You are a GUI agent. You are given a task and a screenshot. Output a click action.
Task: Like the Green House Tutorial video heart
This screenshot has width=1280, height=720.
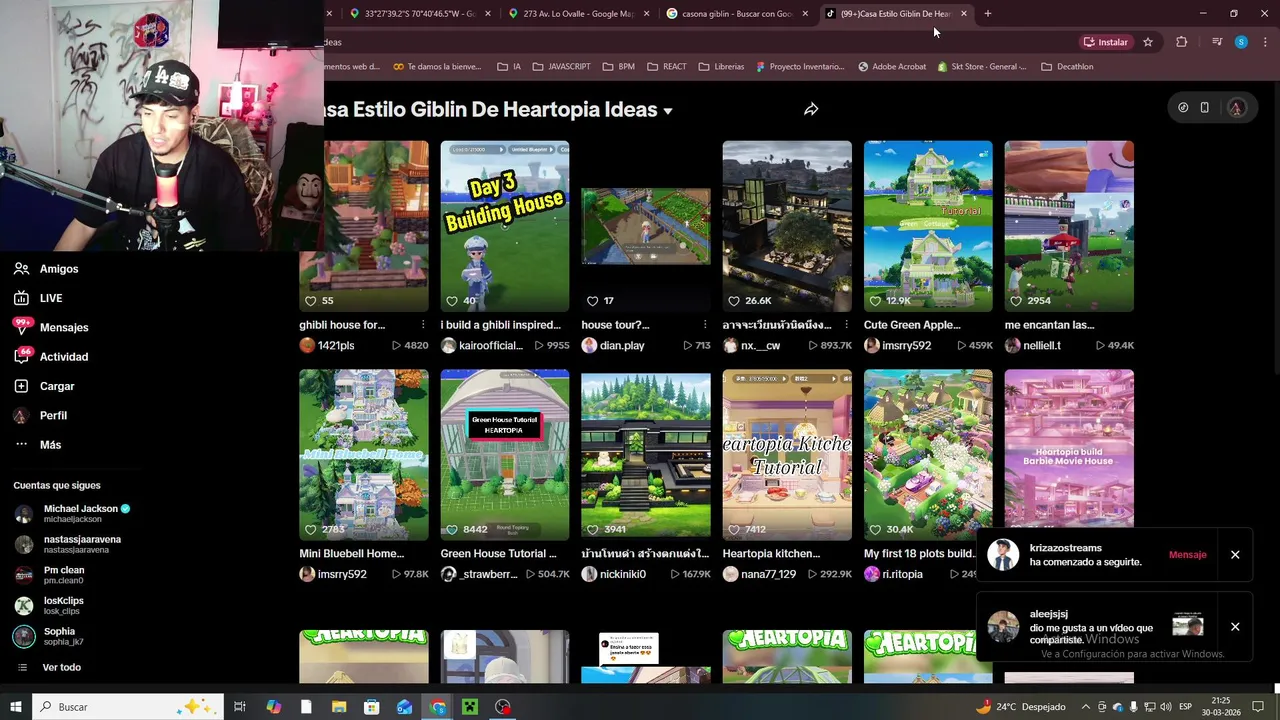(452, 530)
